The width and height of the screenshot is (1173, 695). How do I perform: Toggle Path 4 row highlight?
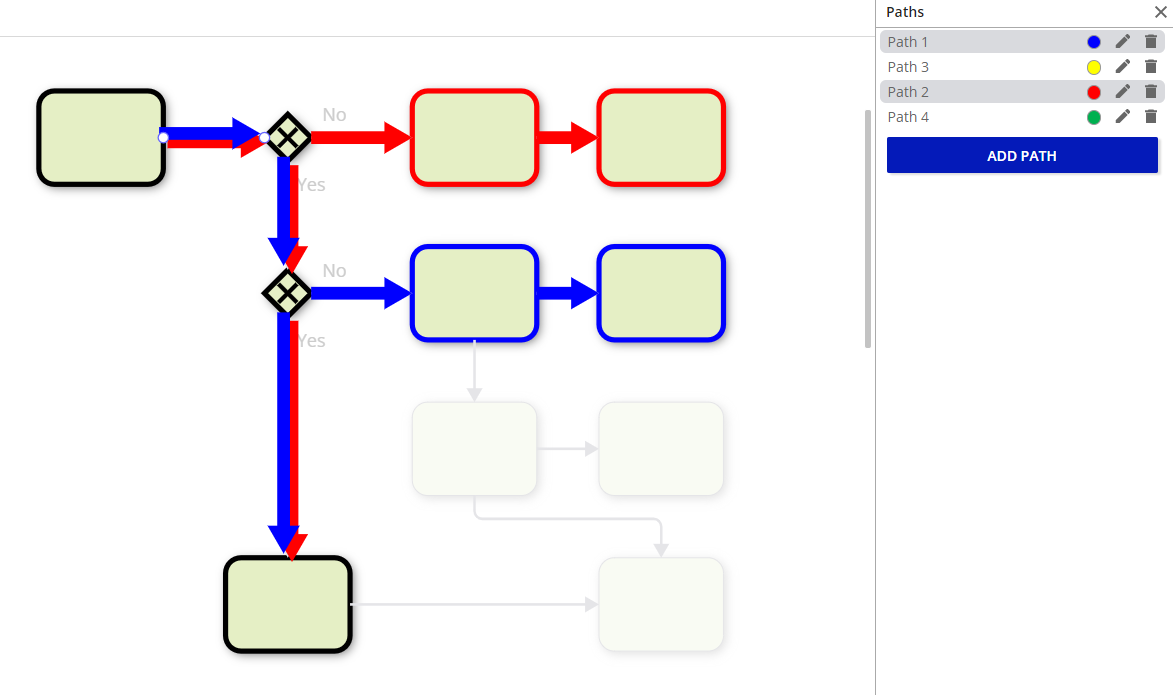[x=960, y=117]
